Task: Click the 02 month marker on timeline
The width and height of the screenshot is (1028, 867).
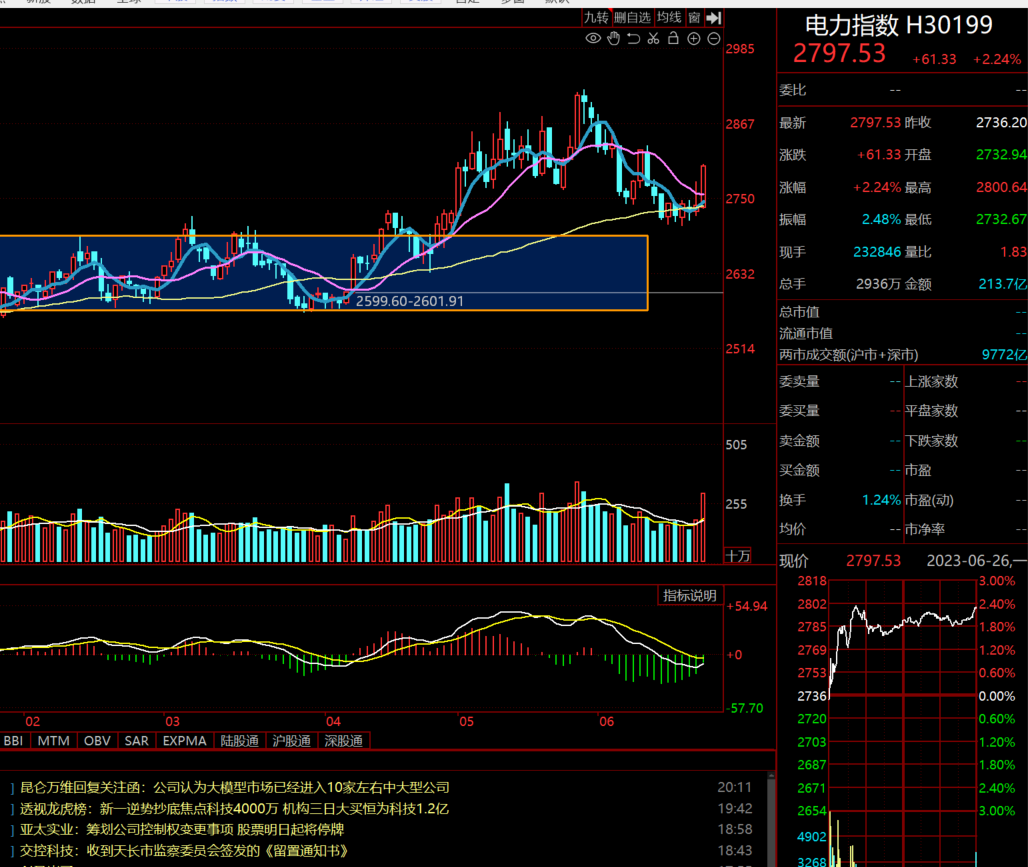Action: (32, 721)
